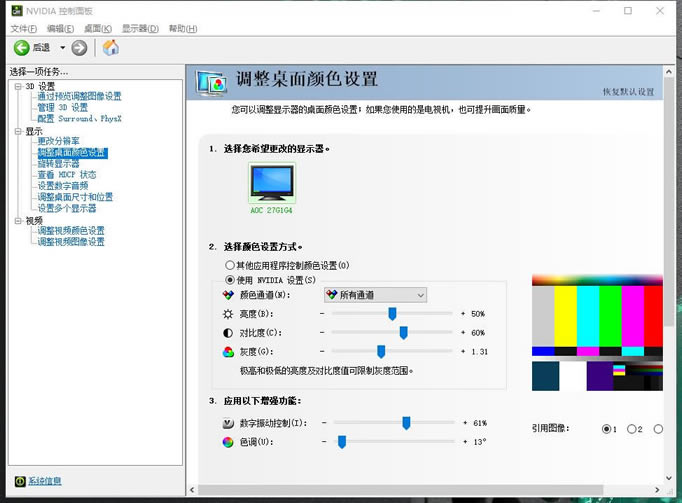
Task: Collapse the 3D Settings tree node
Action: [18, 86]
